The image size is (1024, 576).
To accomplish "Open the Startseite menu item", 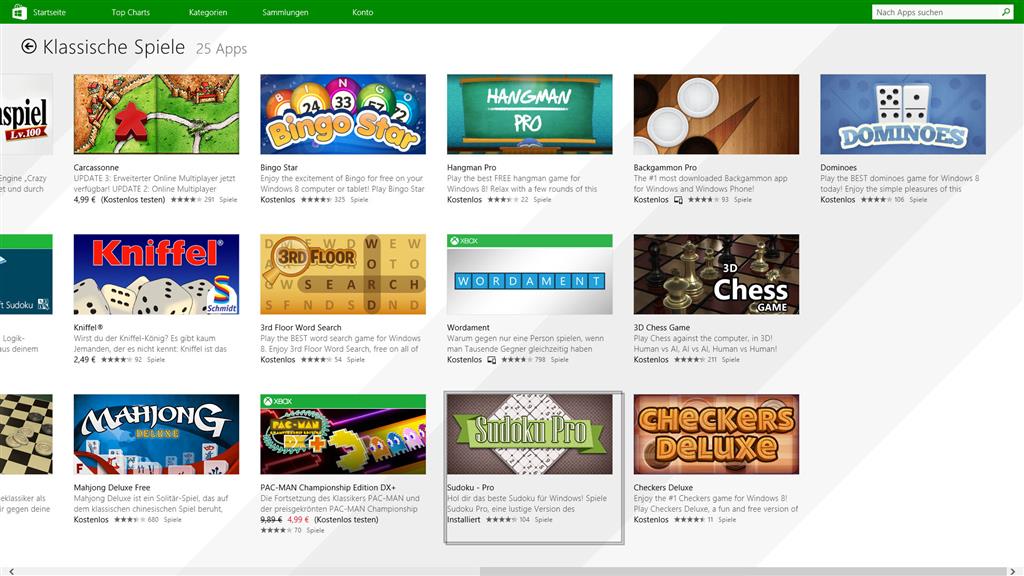I will click(50, 12).
